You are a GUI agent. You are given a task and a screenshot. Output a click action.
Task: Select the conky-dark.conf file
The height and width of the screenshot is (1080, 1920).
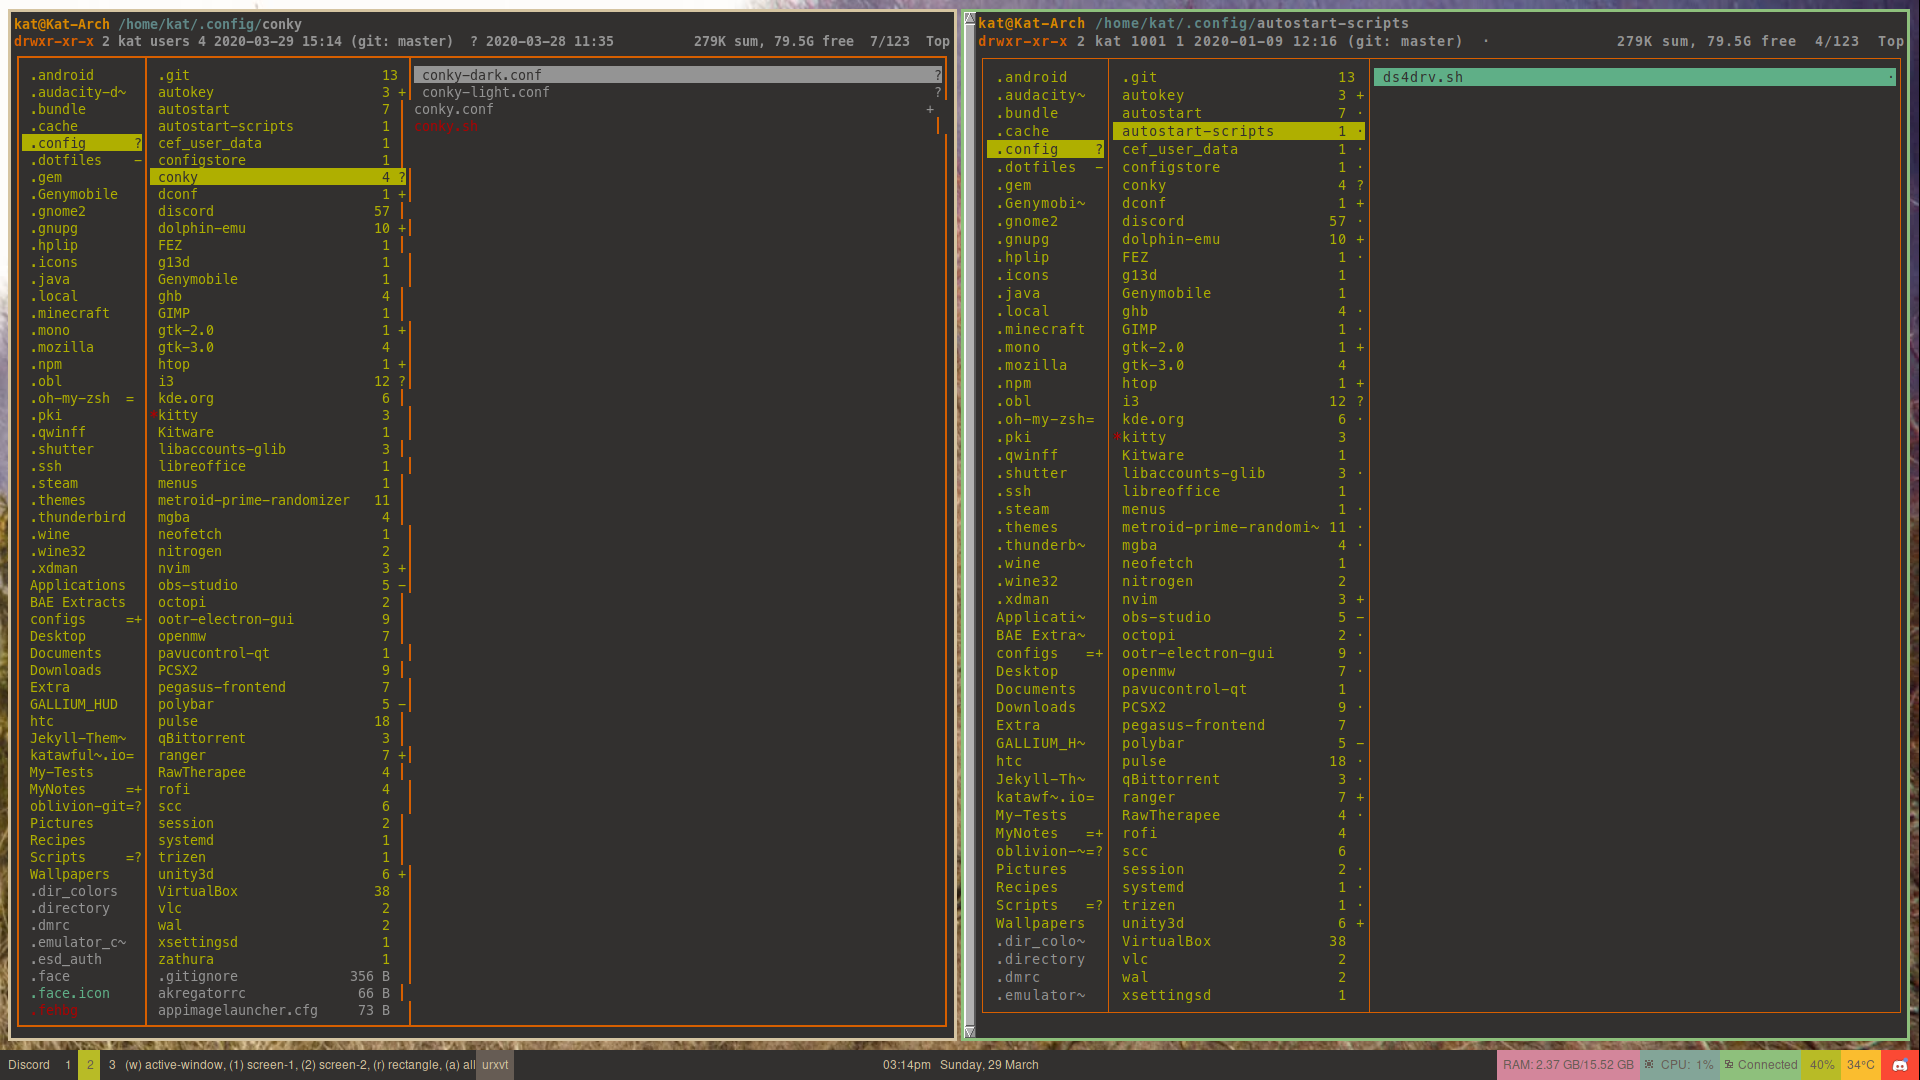pyautogui.click(x=480, y=74)
